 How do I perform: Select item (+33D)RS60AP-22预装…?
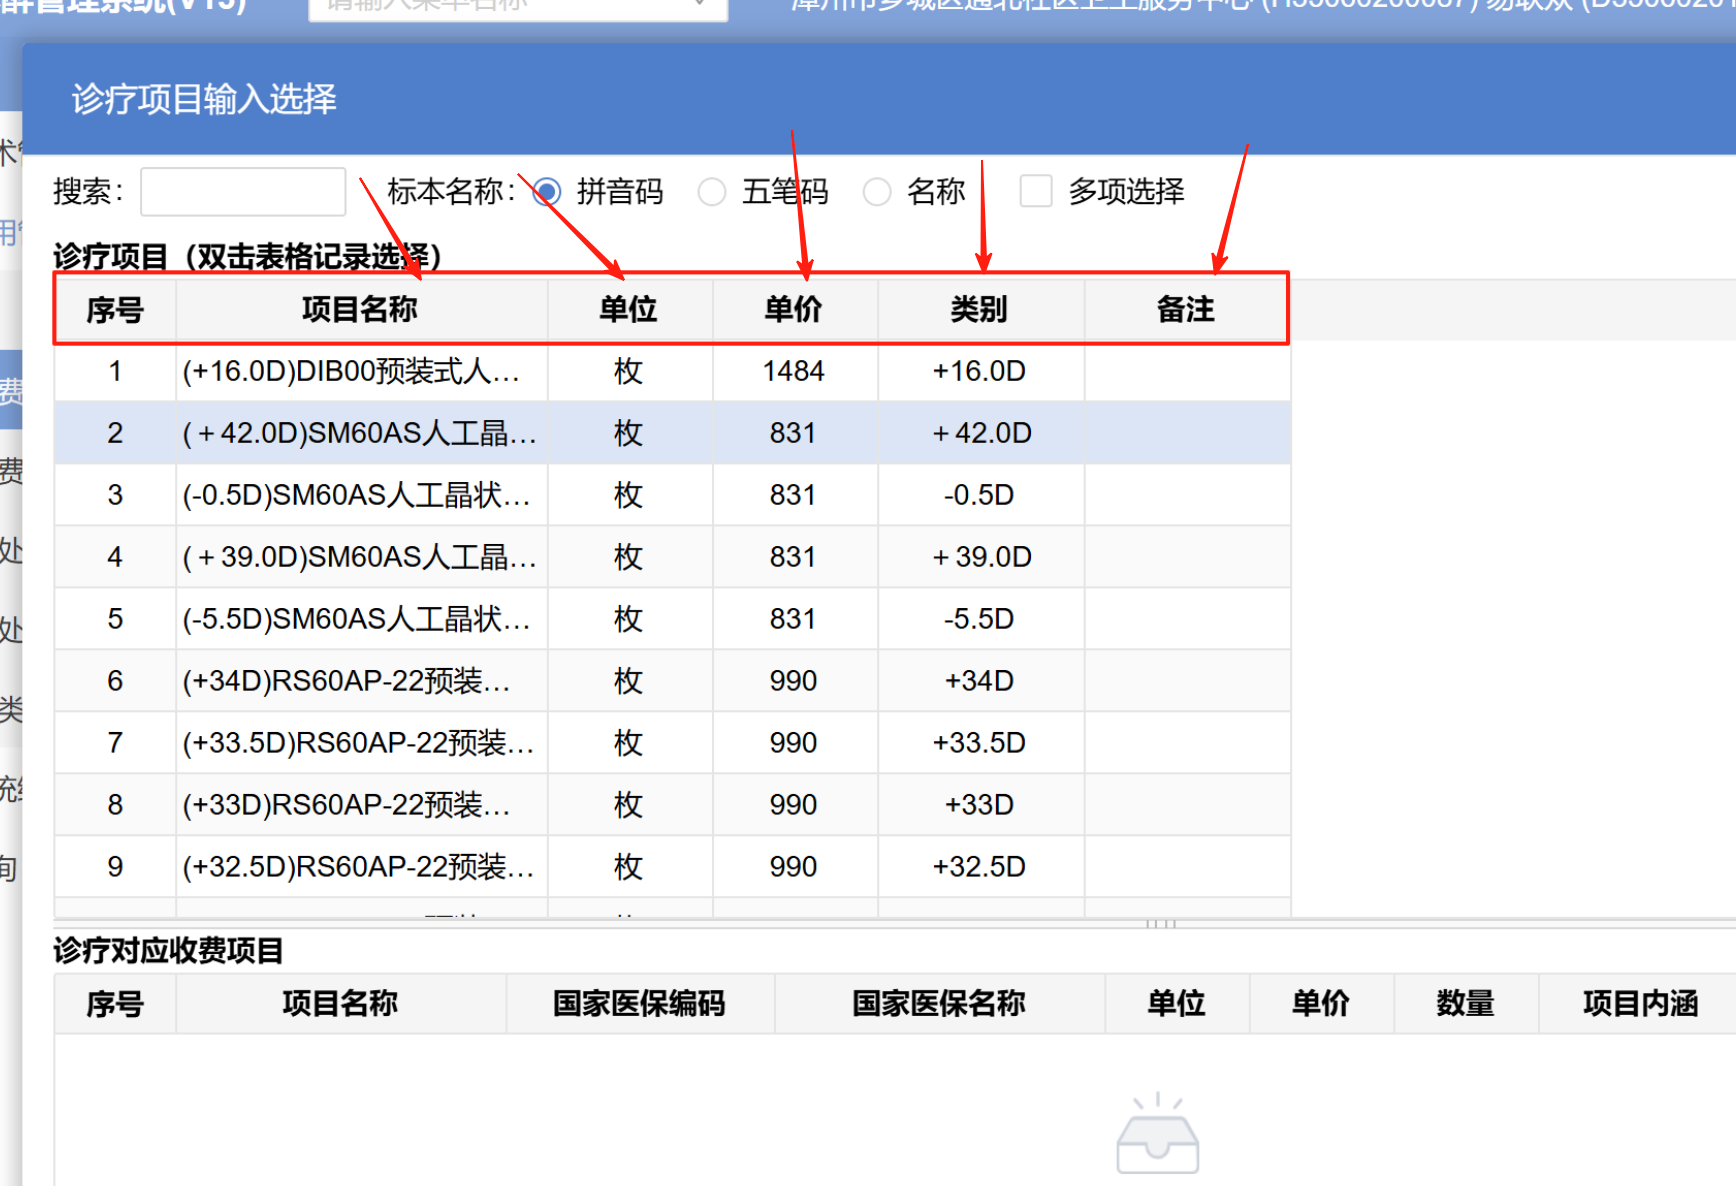coord(361,806)
